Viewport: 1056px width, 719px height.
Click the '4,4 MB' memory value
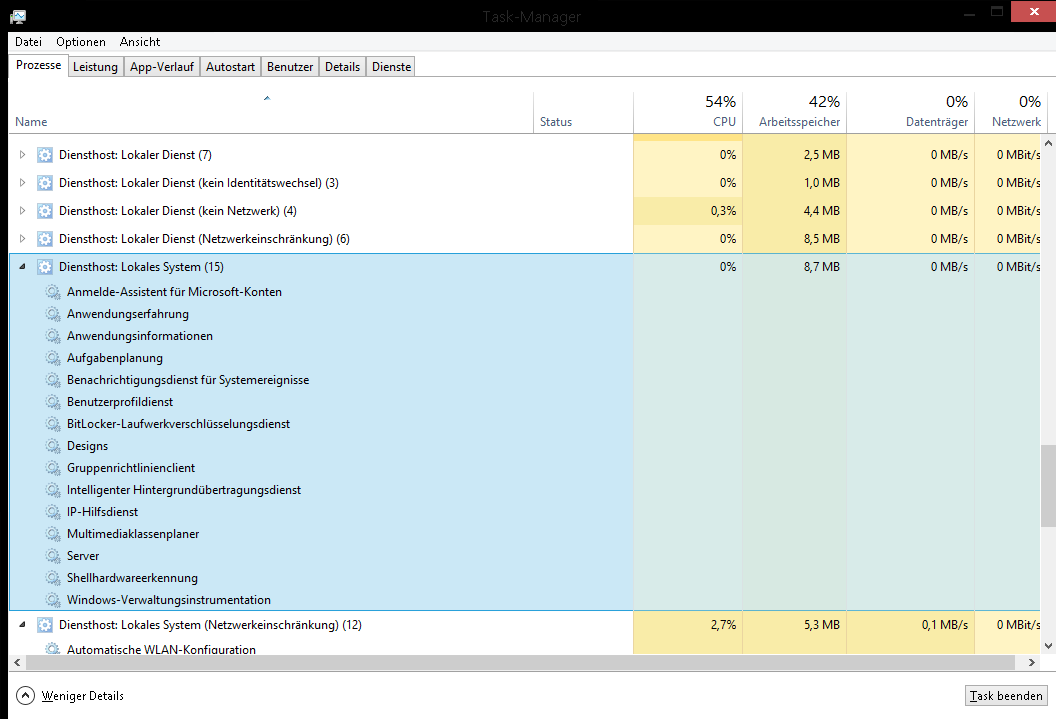(822, 211)
